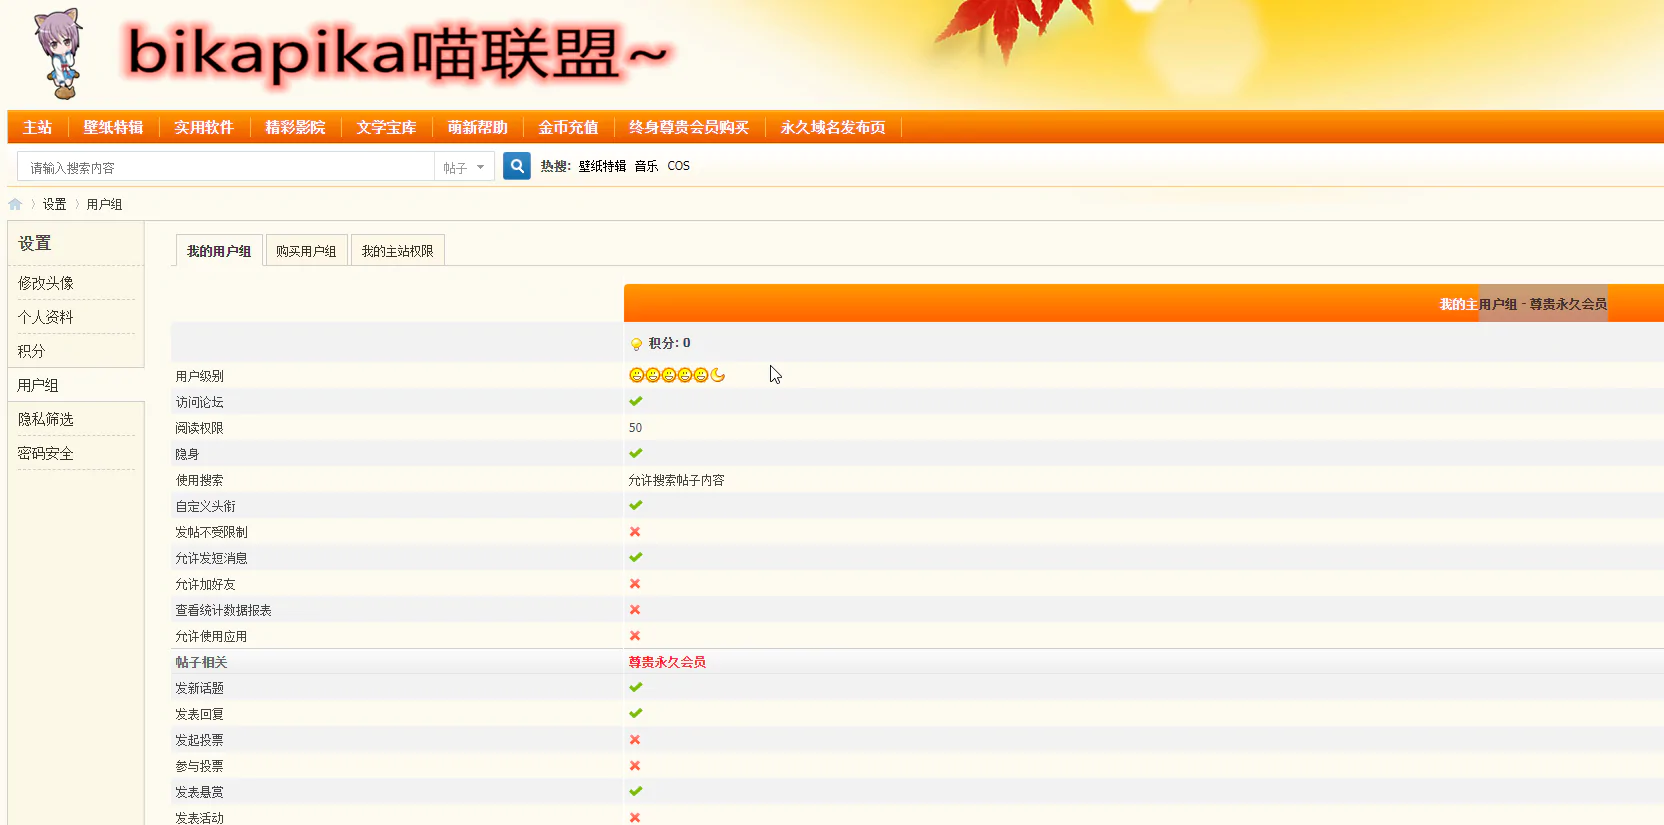Go to 金币充值 page
The image size is (1664, 825).
click(x=568, y=127)
